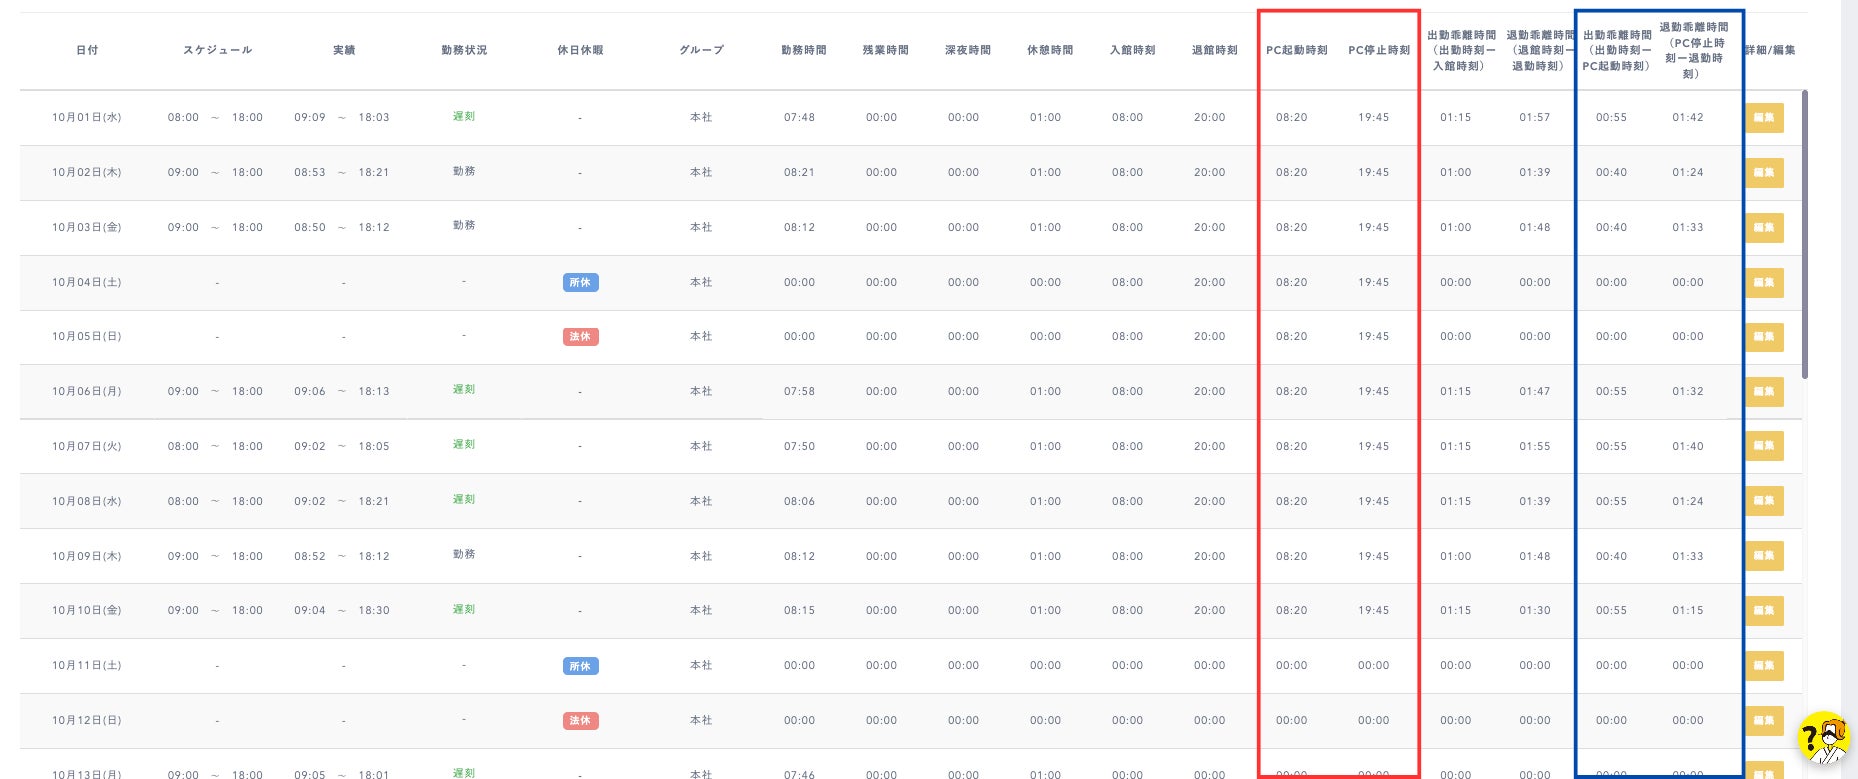Select the 01:30 divergence on 10月10日(金)
The image size is (1858, 779).
coord(1535,611)
